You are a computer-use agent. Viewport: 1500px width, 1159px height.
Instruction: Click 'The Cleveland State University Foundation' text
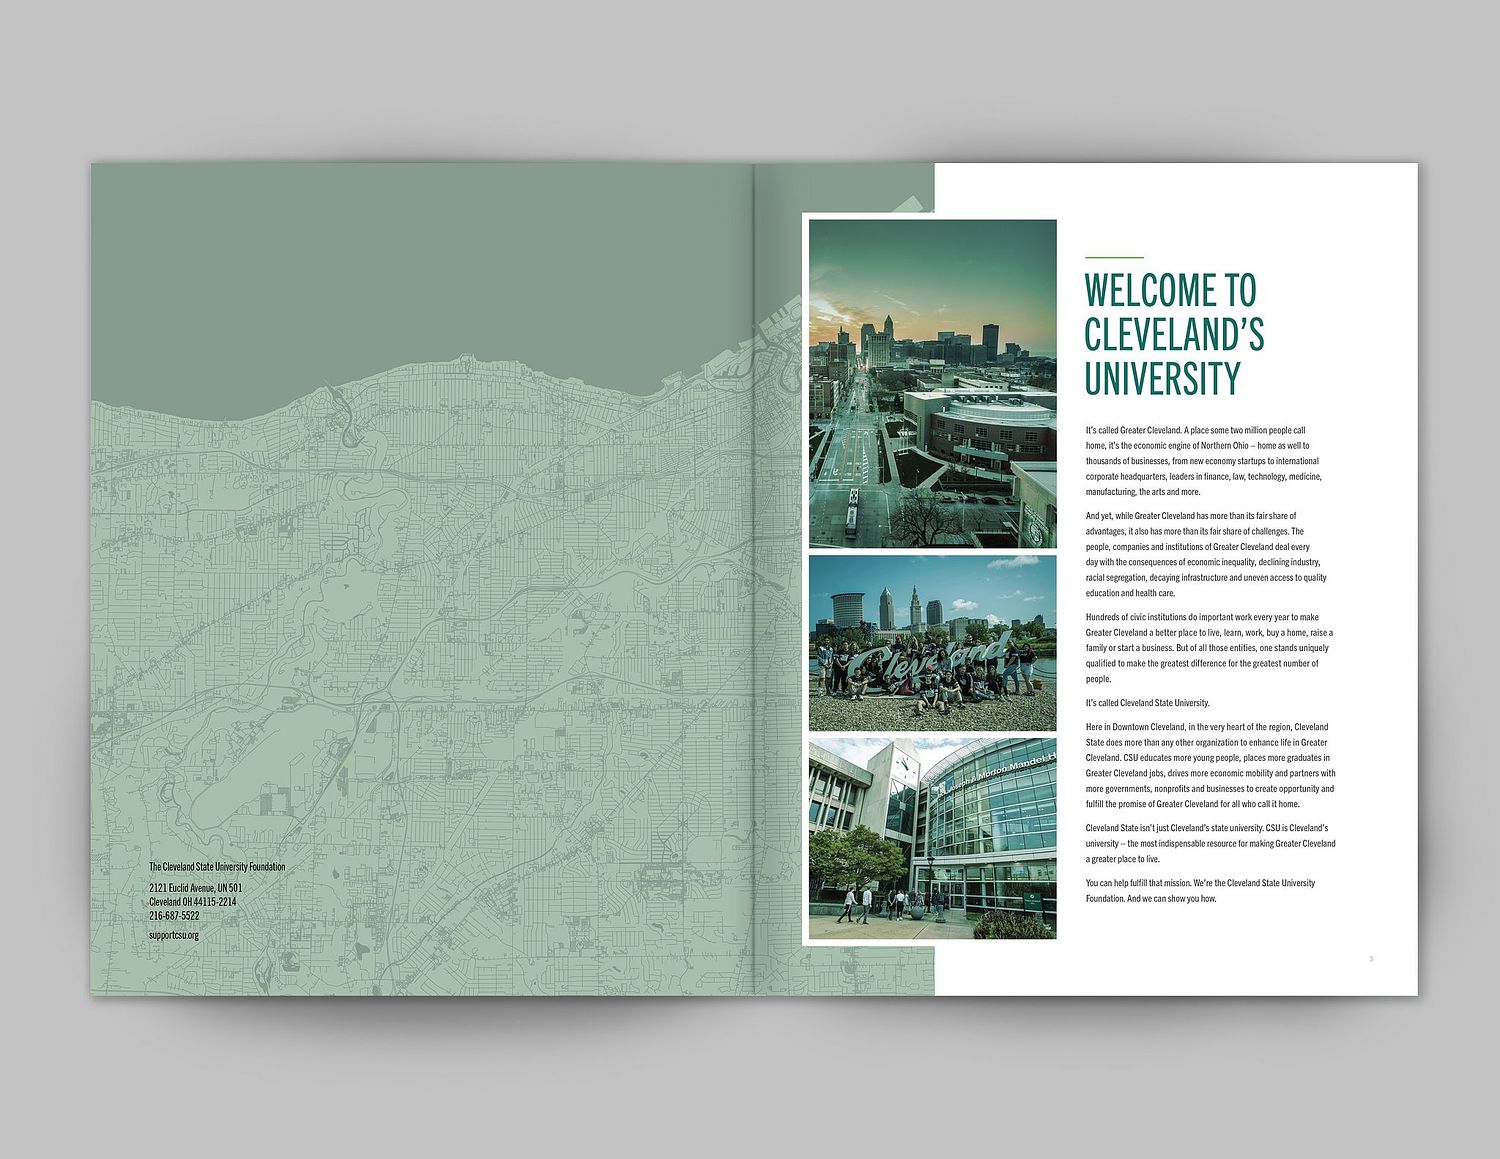tap(217, 867)
